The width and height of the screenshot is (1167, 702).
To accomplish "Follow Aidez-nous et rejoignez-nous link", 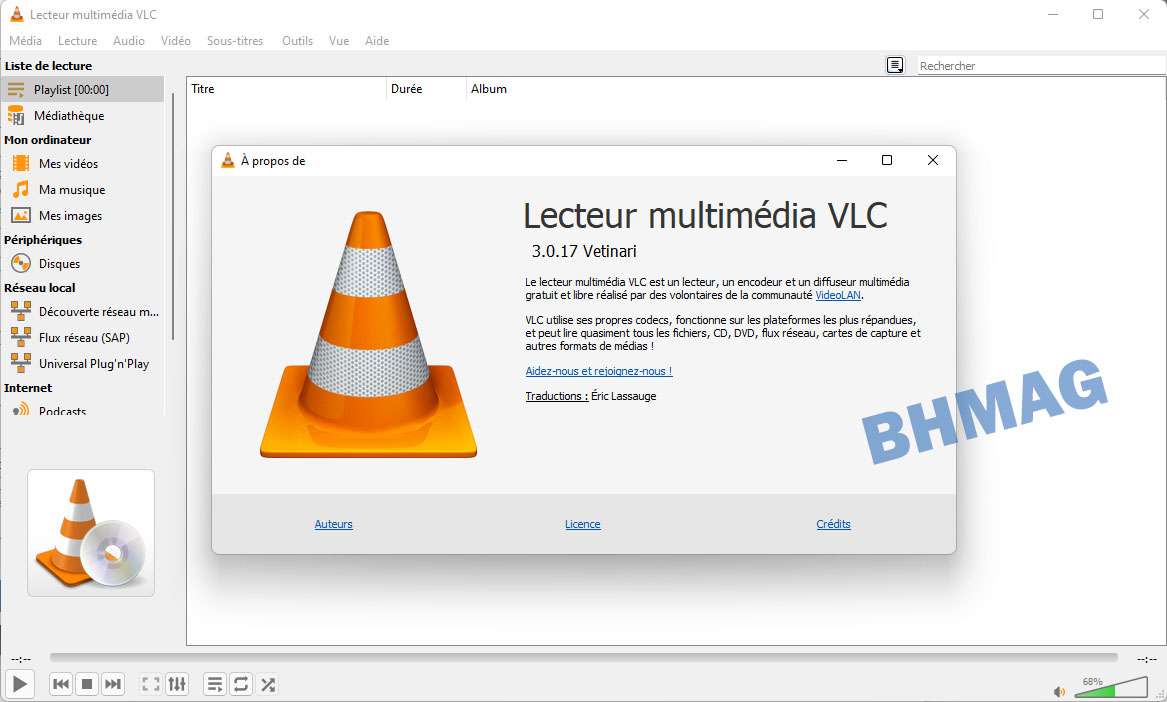I will 598,371.
